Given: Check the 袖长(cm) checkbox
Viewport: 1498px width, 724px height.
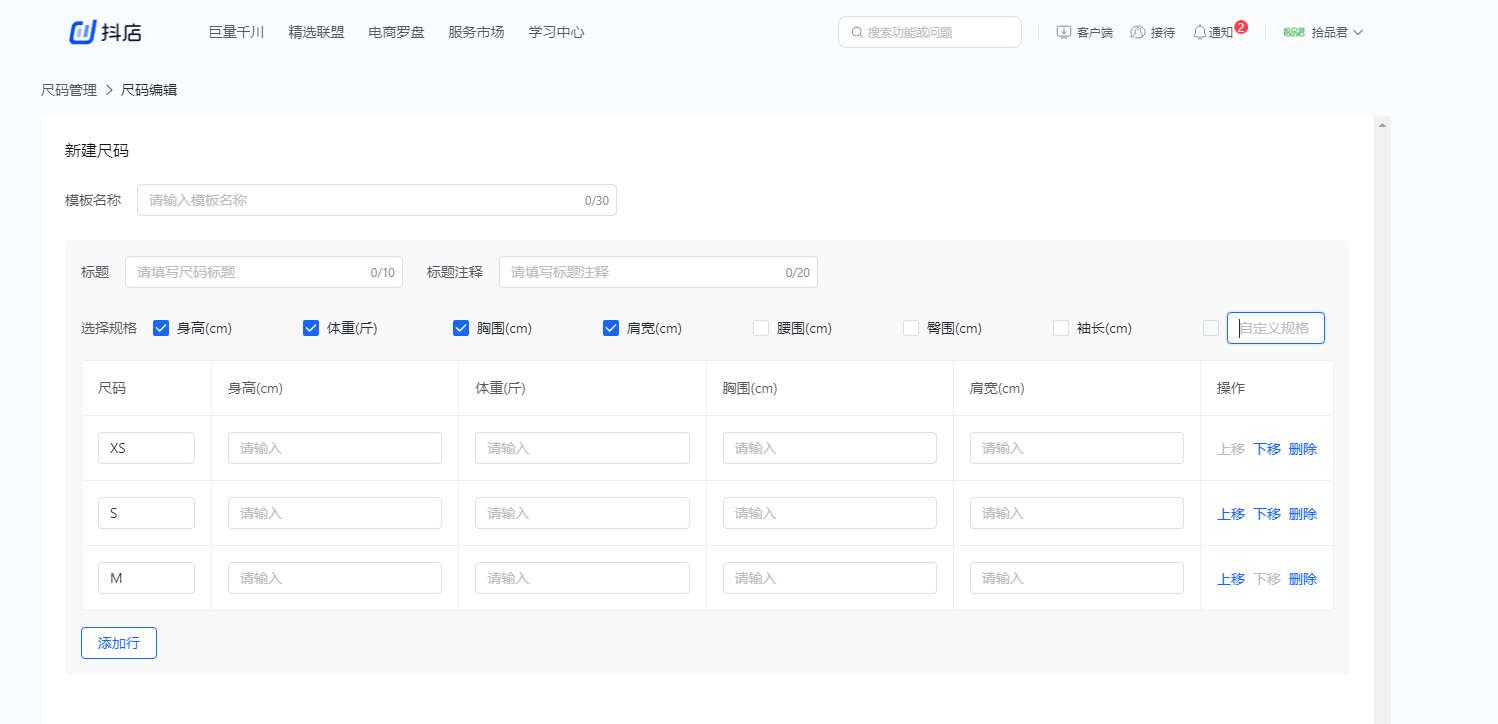Looking at the screenshot, I should 1061,328.
